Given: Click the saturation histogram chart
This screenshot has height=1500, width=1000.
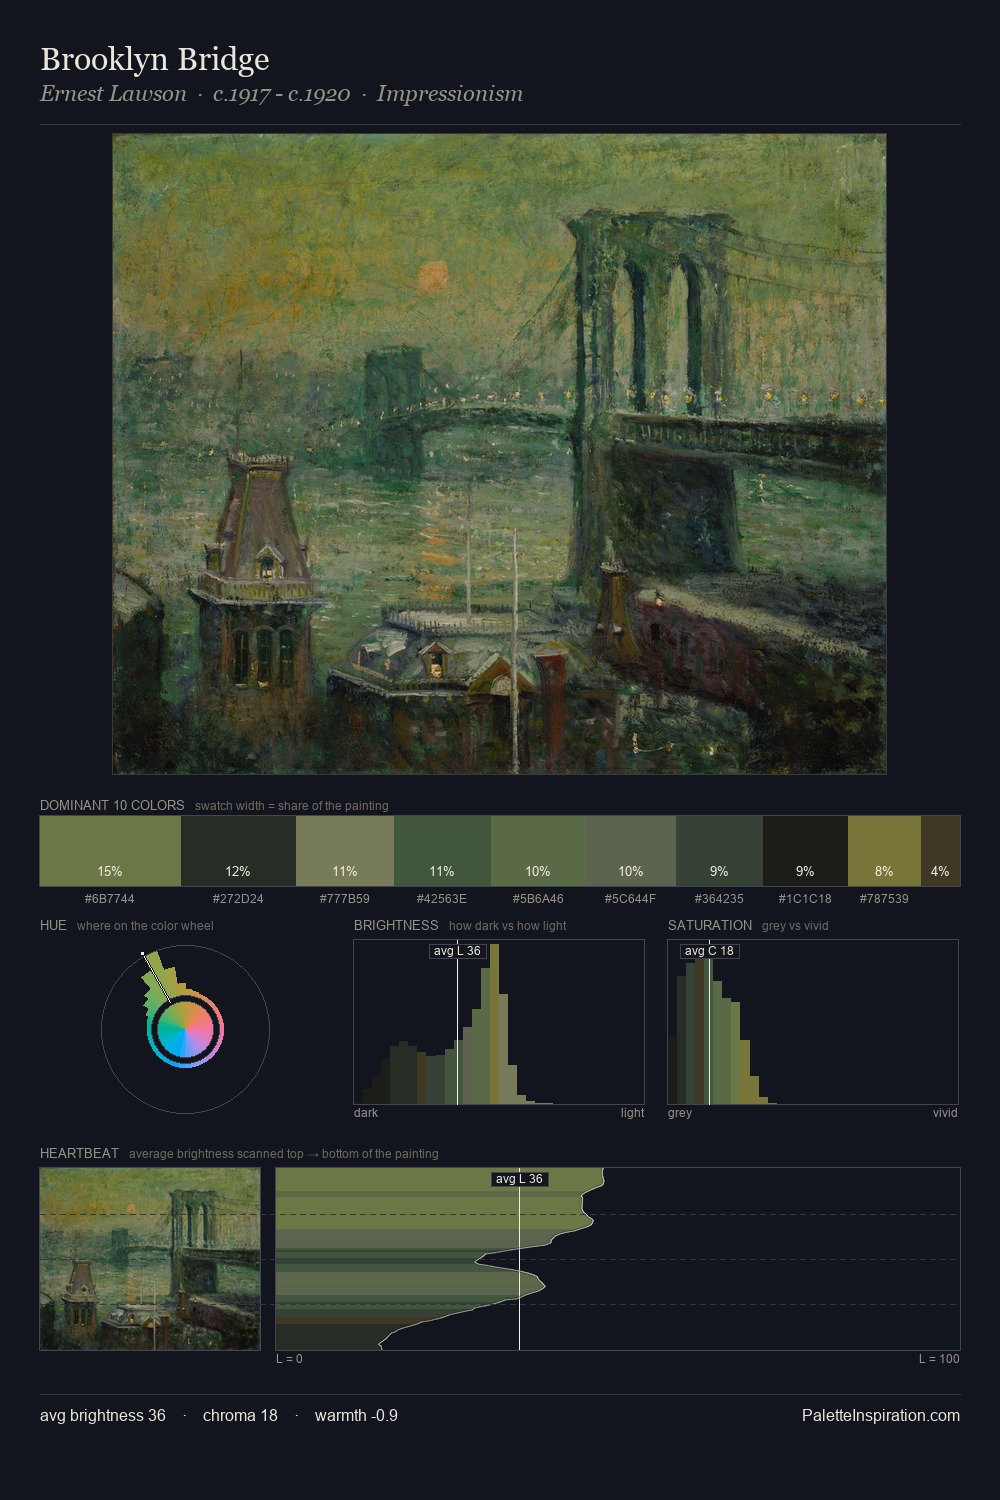Looking at the screenshot, I should click(813, 1022).
